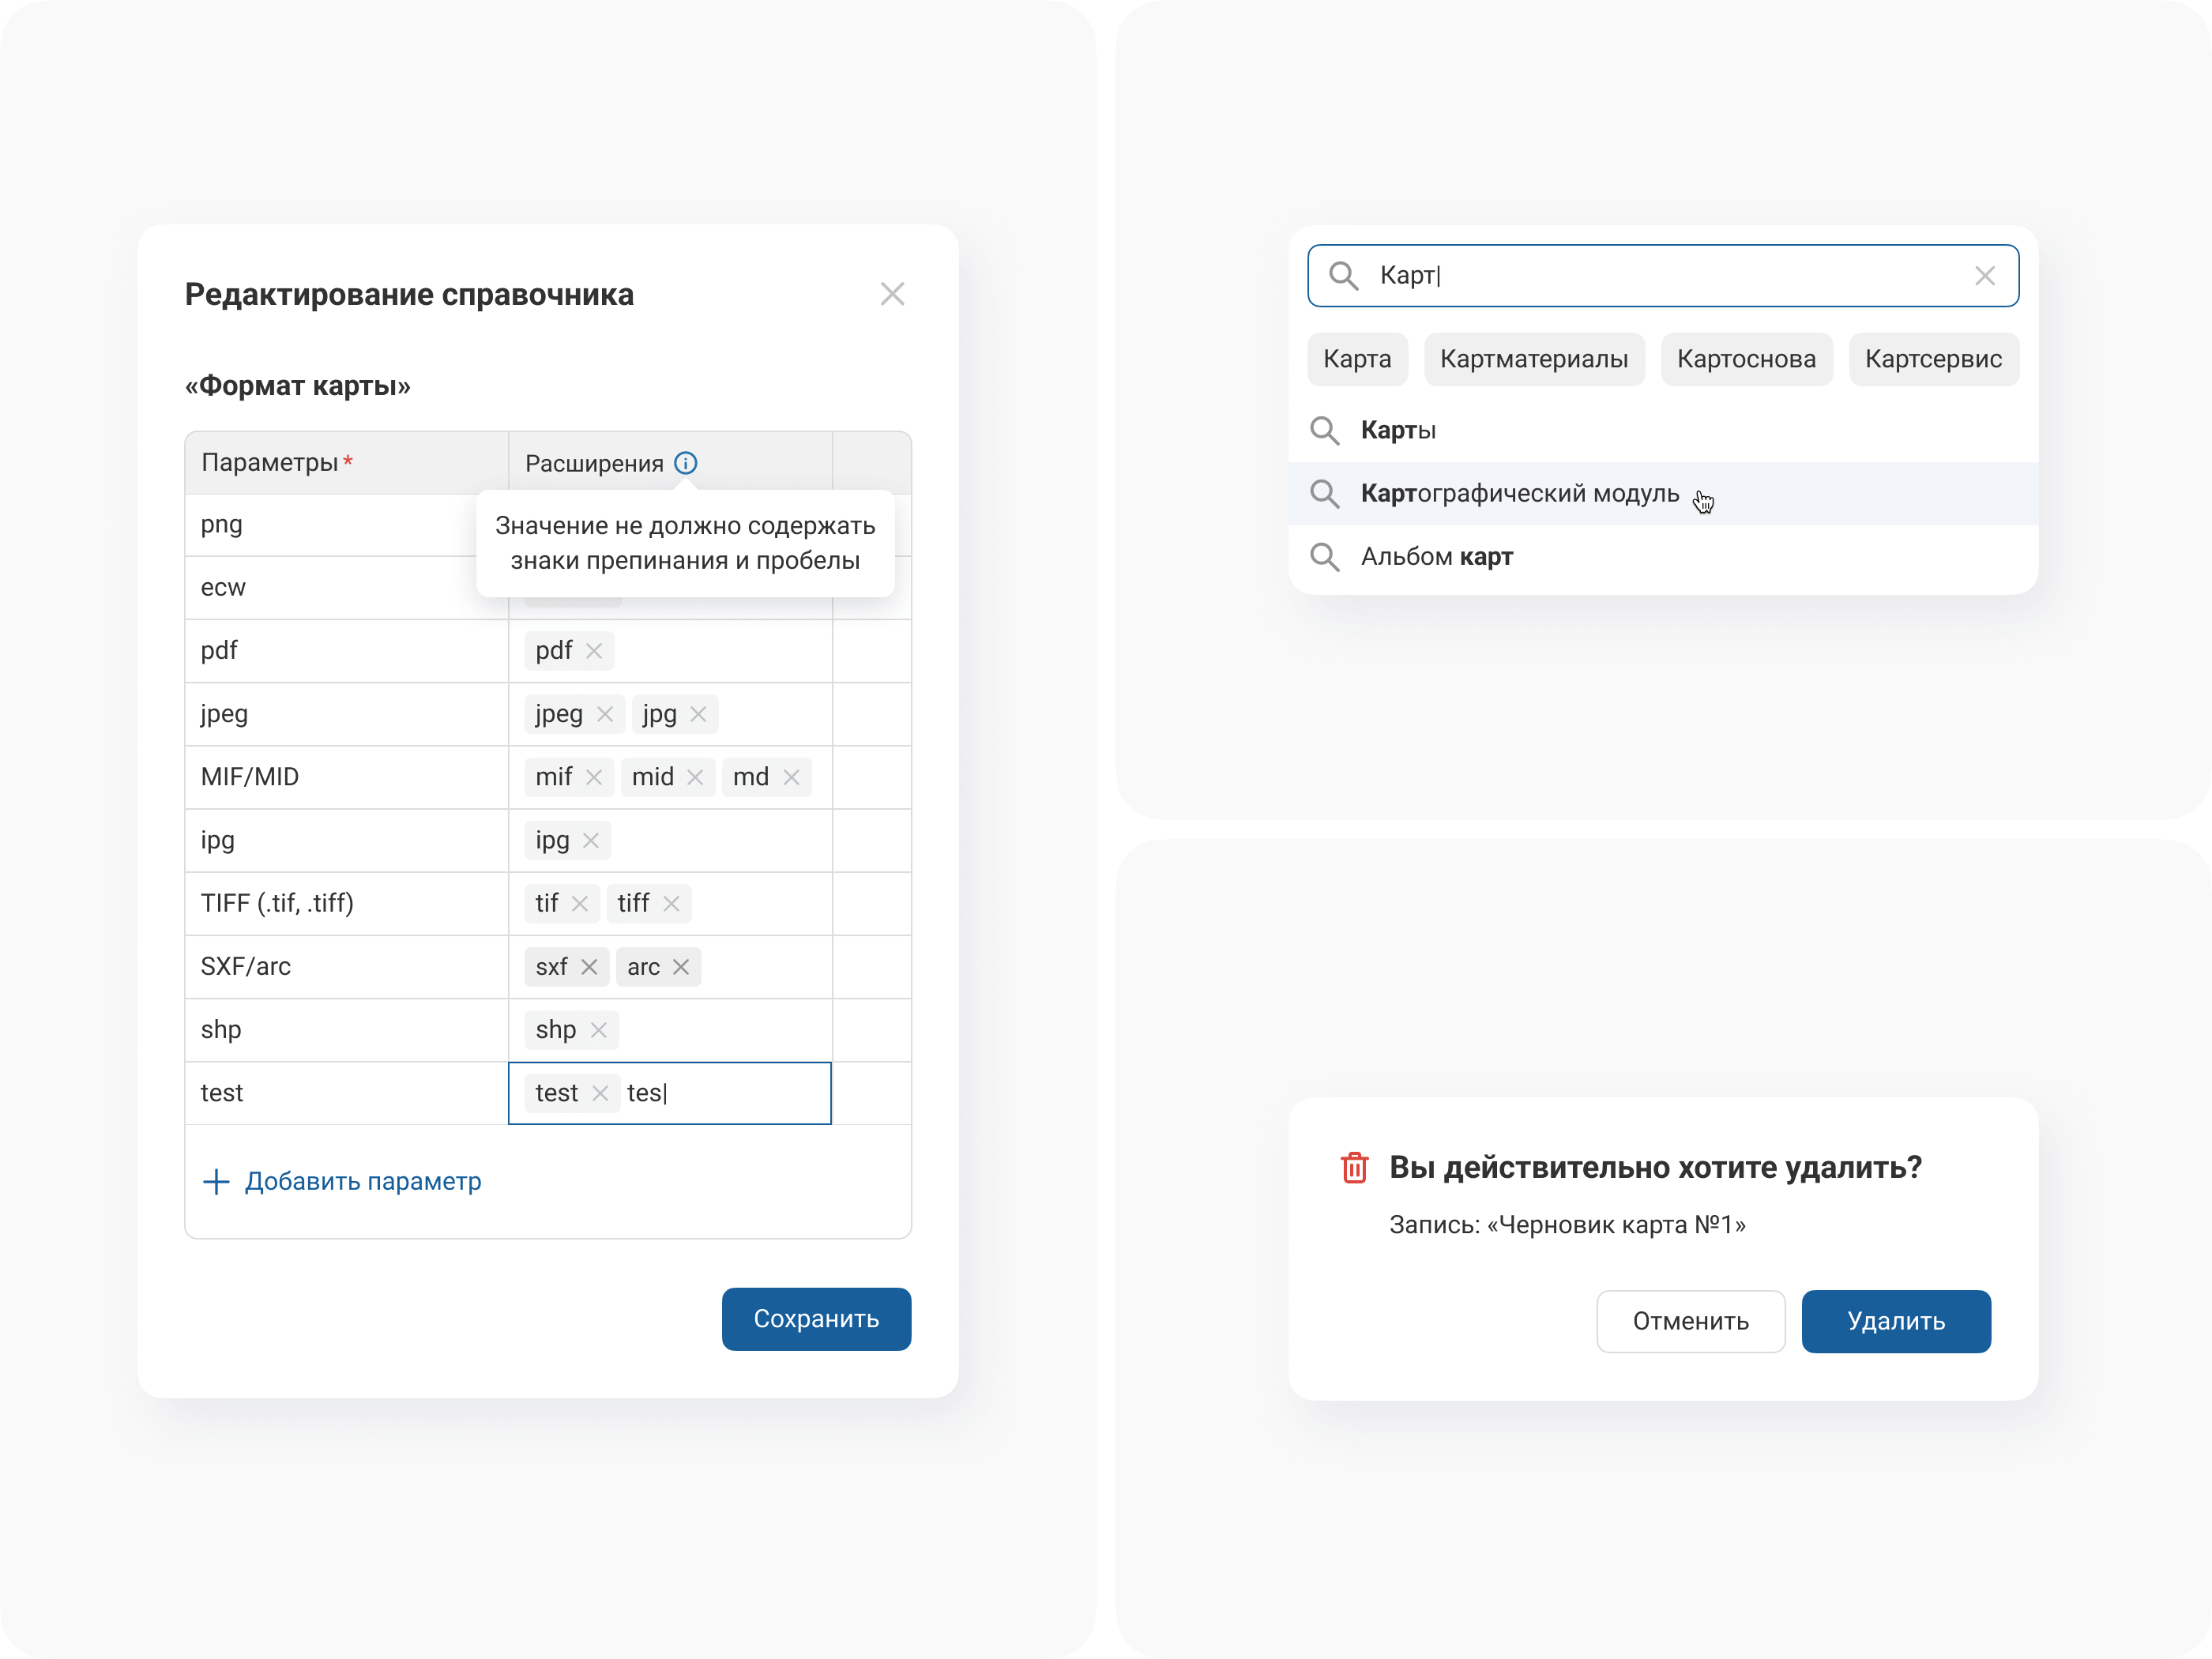The height and width of the screenshot is (1659, 2212).
Task: Remove the sxf extension tag
Action: (x=589, y=967)
